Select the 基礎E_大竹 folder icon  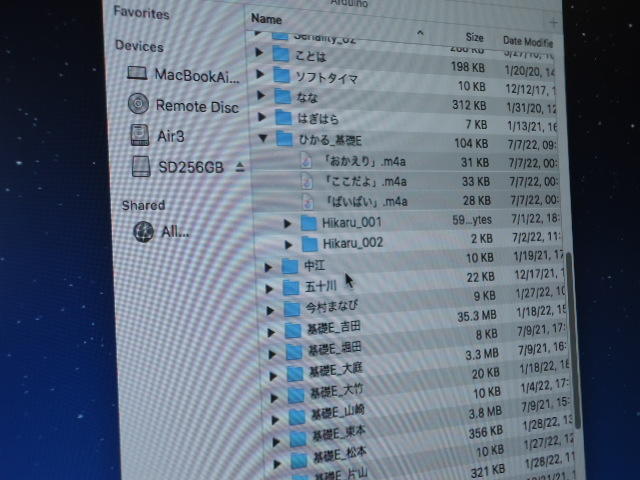point(296,395)
